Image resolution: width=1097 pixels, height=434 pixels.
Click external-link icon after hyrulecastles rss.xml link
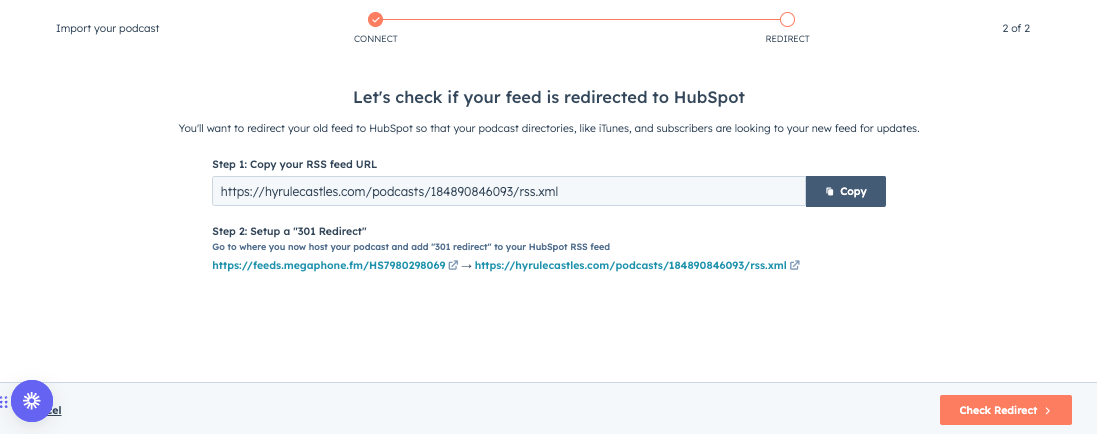coord(795,265)
